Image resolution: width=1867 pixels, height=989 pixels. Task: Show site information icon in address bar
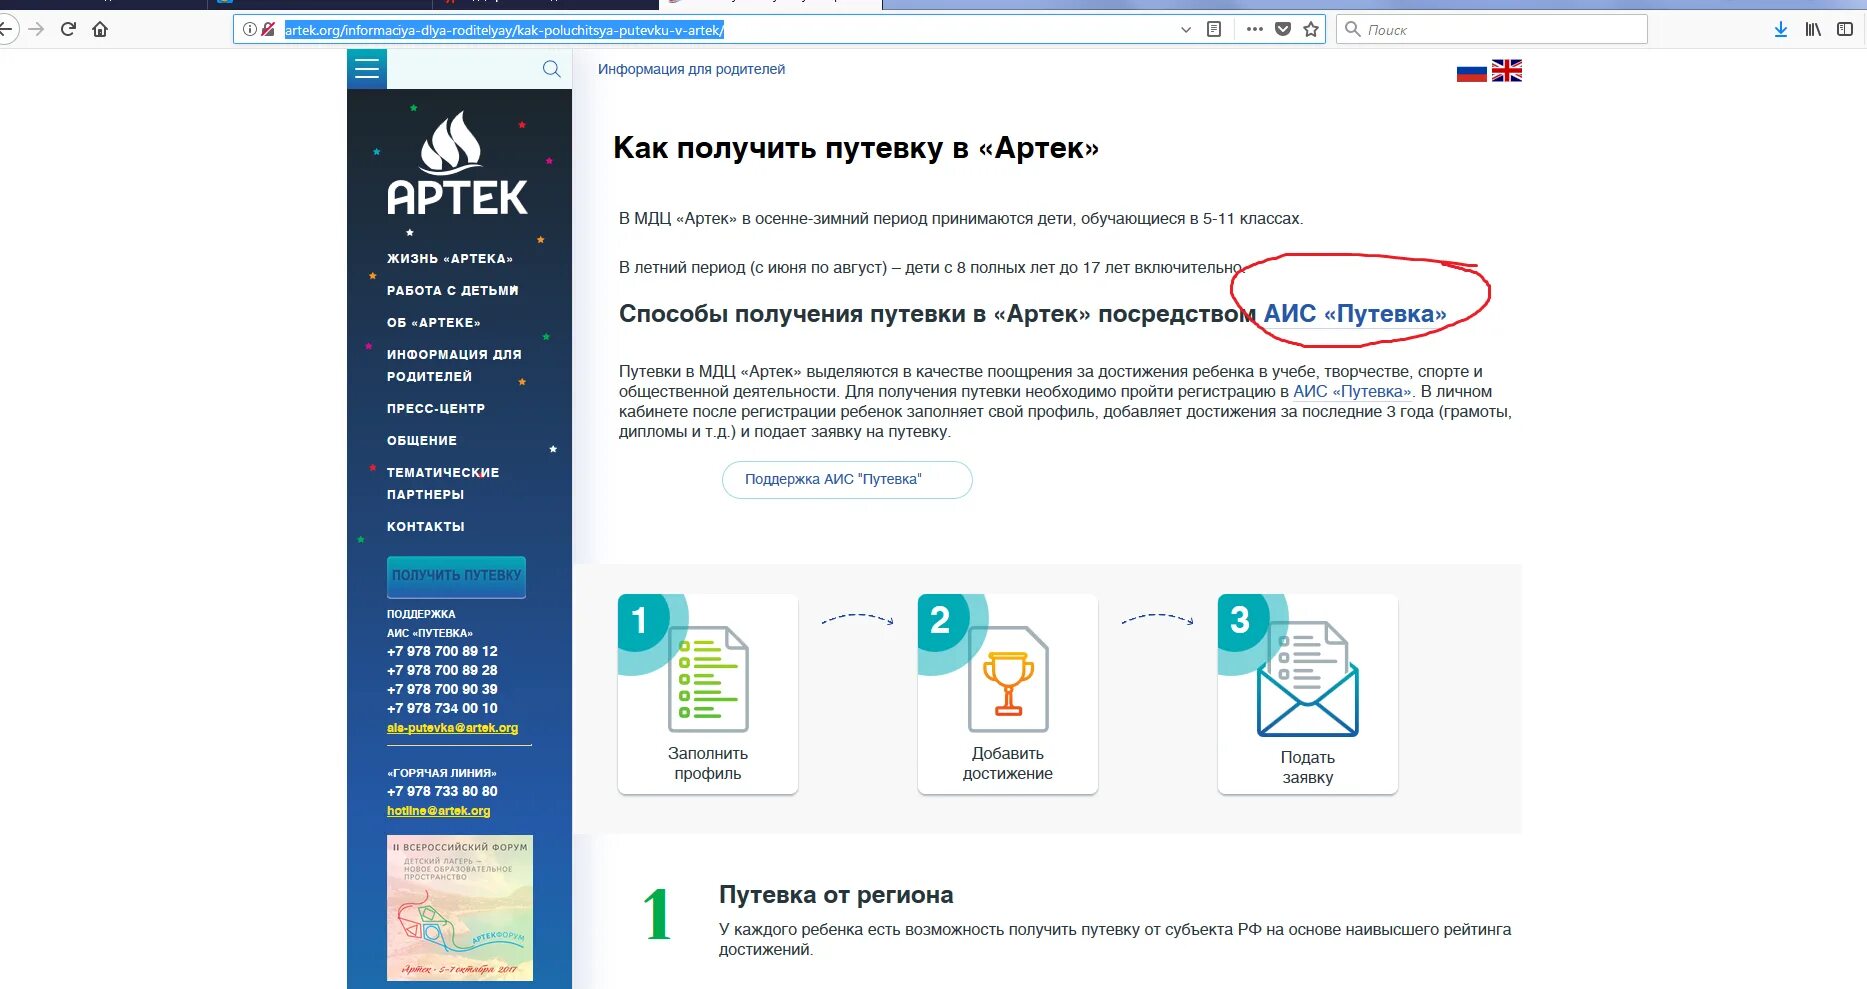click(249, 30)
